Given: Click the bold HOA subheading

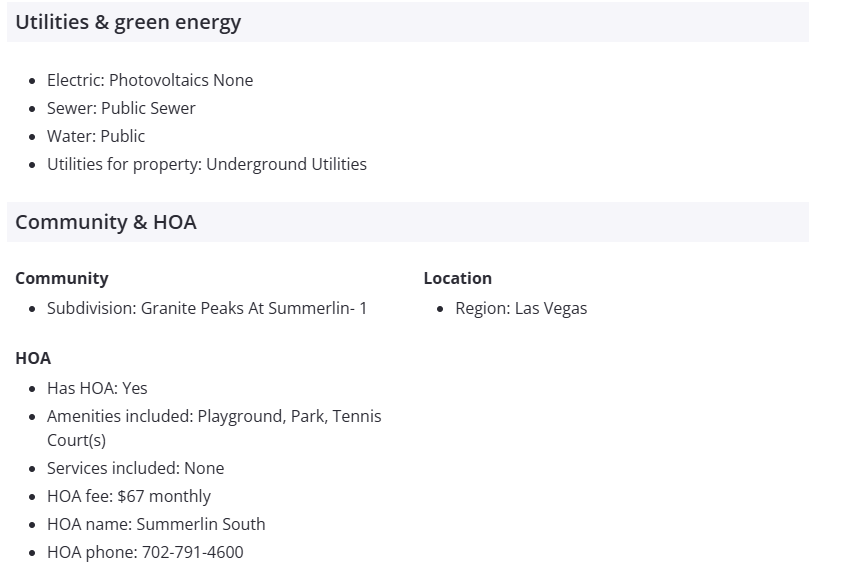Looking at the screenshot, I should [33, 358].
